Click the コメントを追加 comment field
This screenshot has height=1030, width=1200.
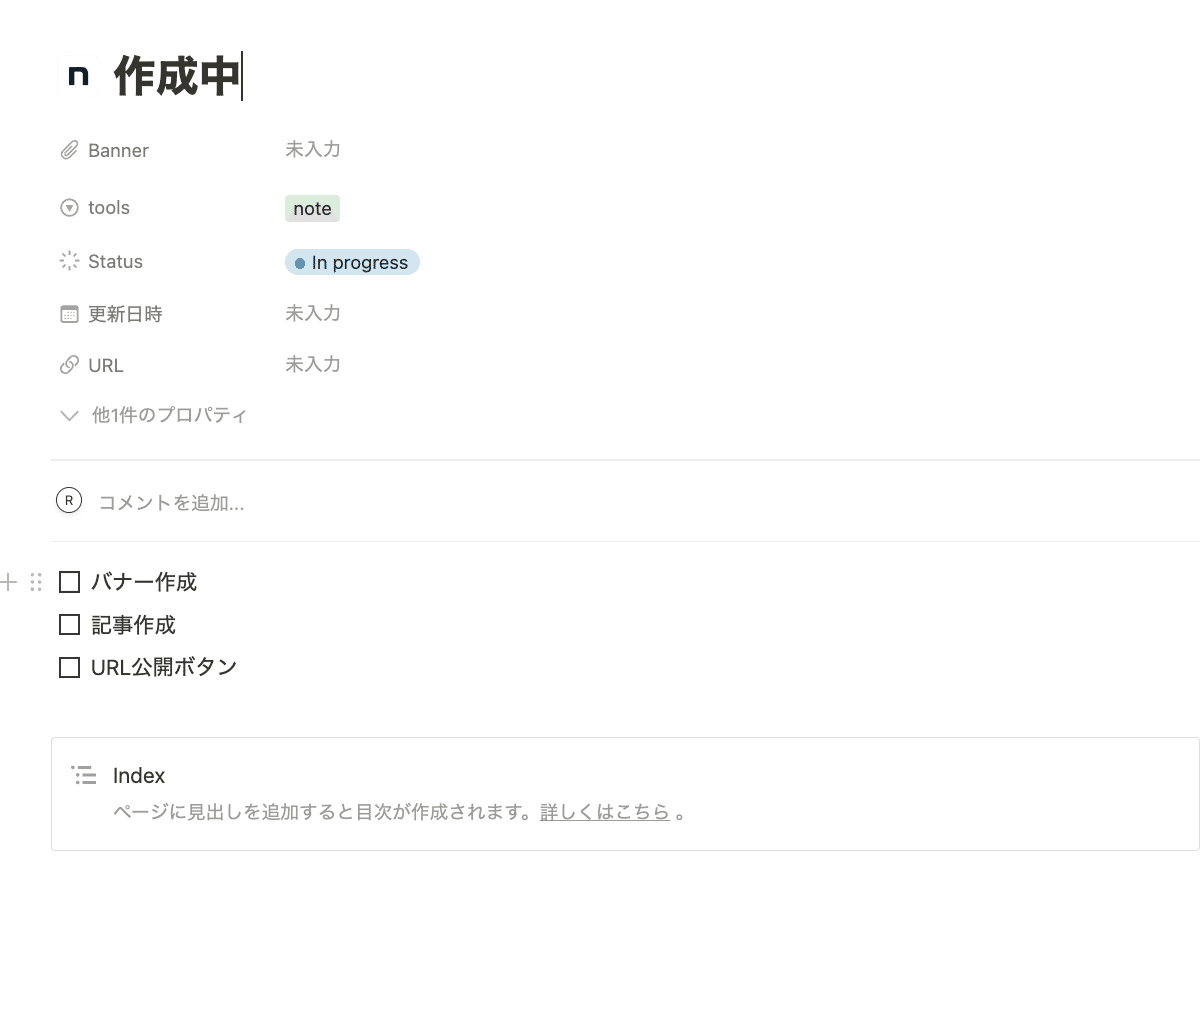coord(170,502)
